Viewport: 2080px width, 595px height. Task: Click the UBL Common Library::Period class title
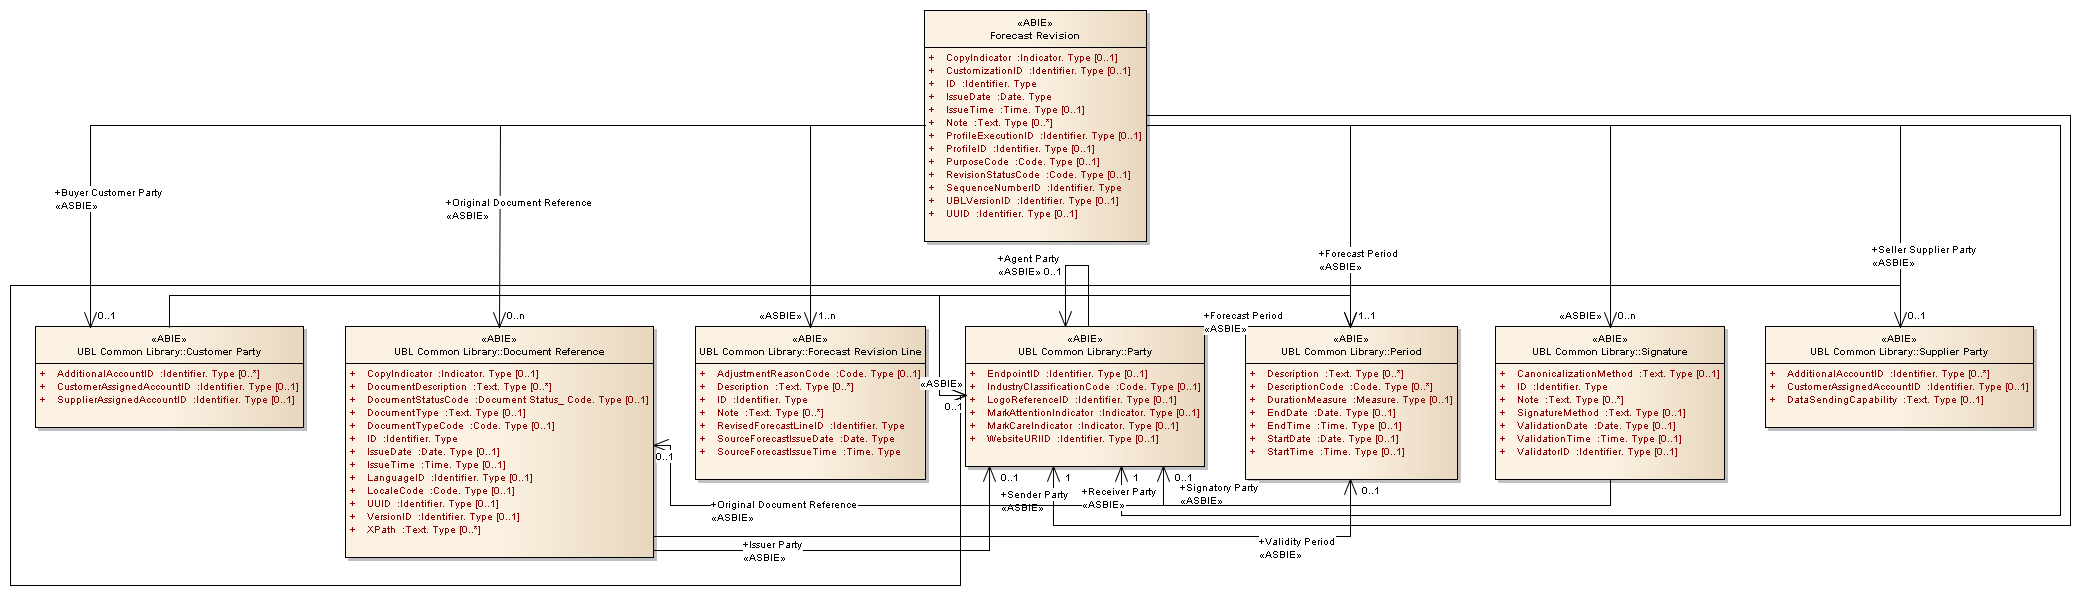pos(1350,352)
